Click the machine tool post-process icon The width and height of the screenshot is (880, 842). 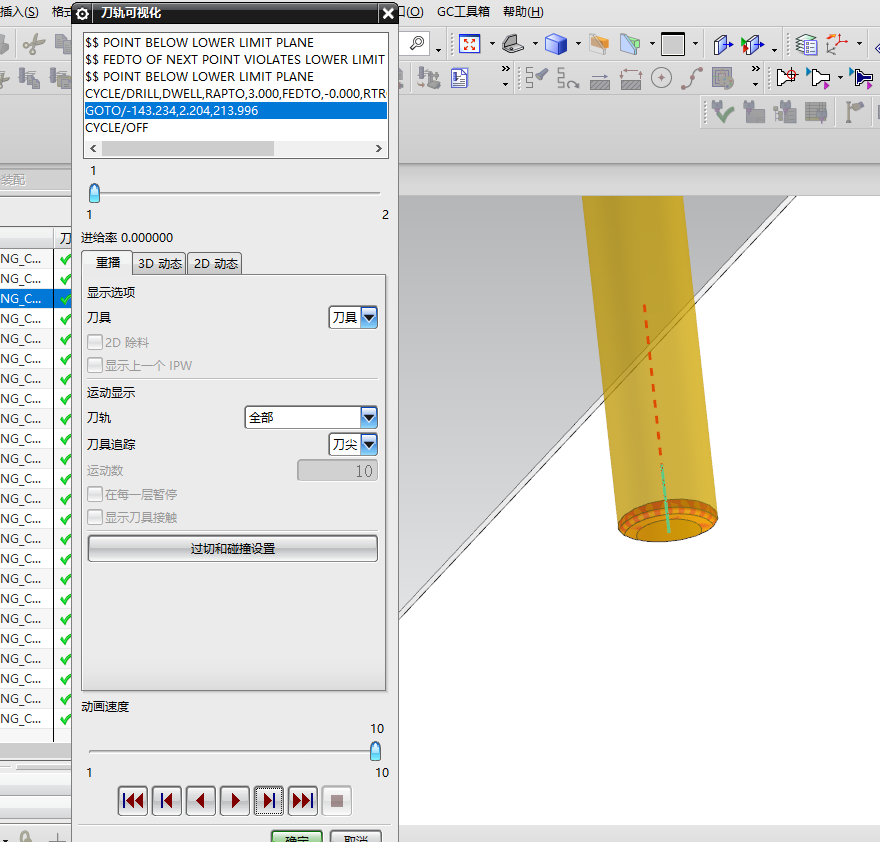[429, 78]
